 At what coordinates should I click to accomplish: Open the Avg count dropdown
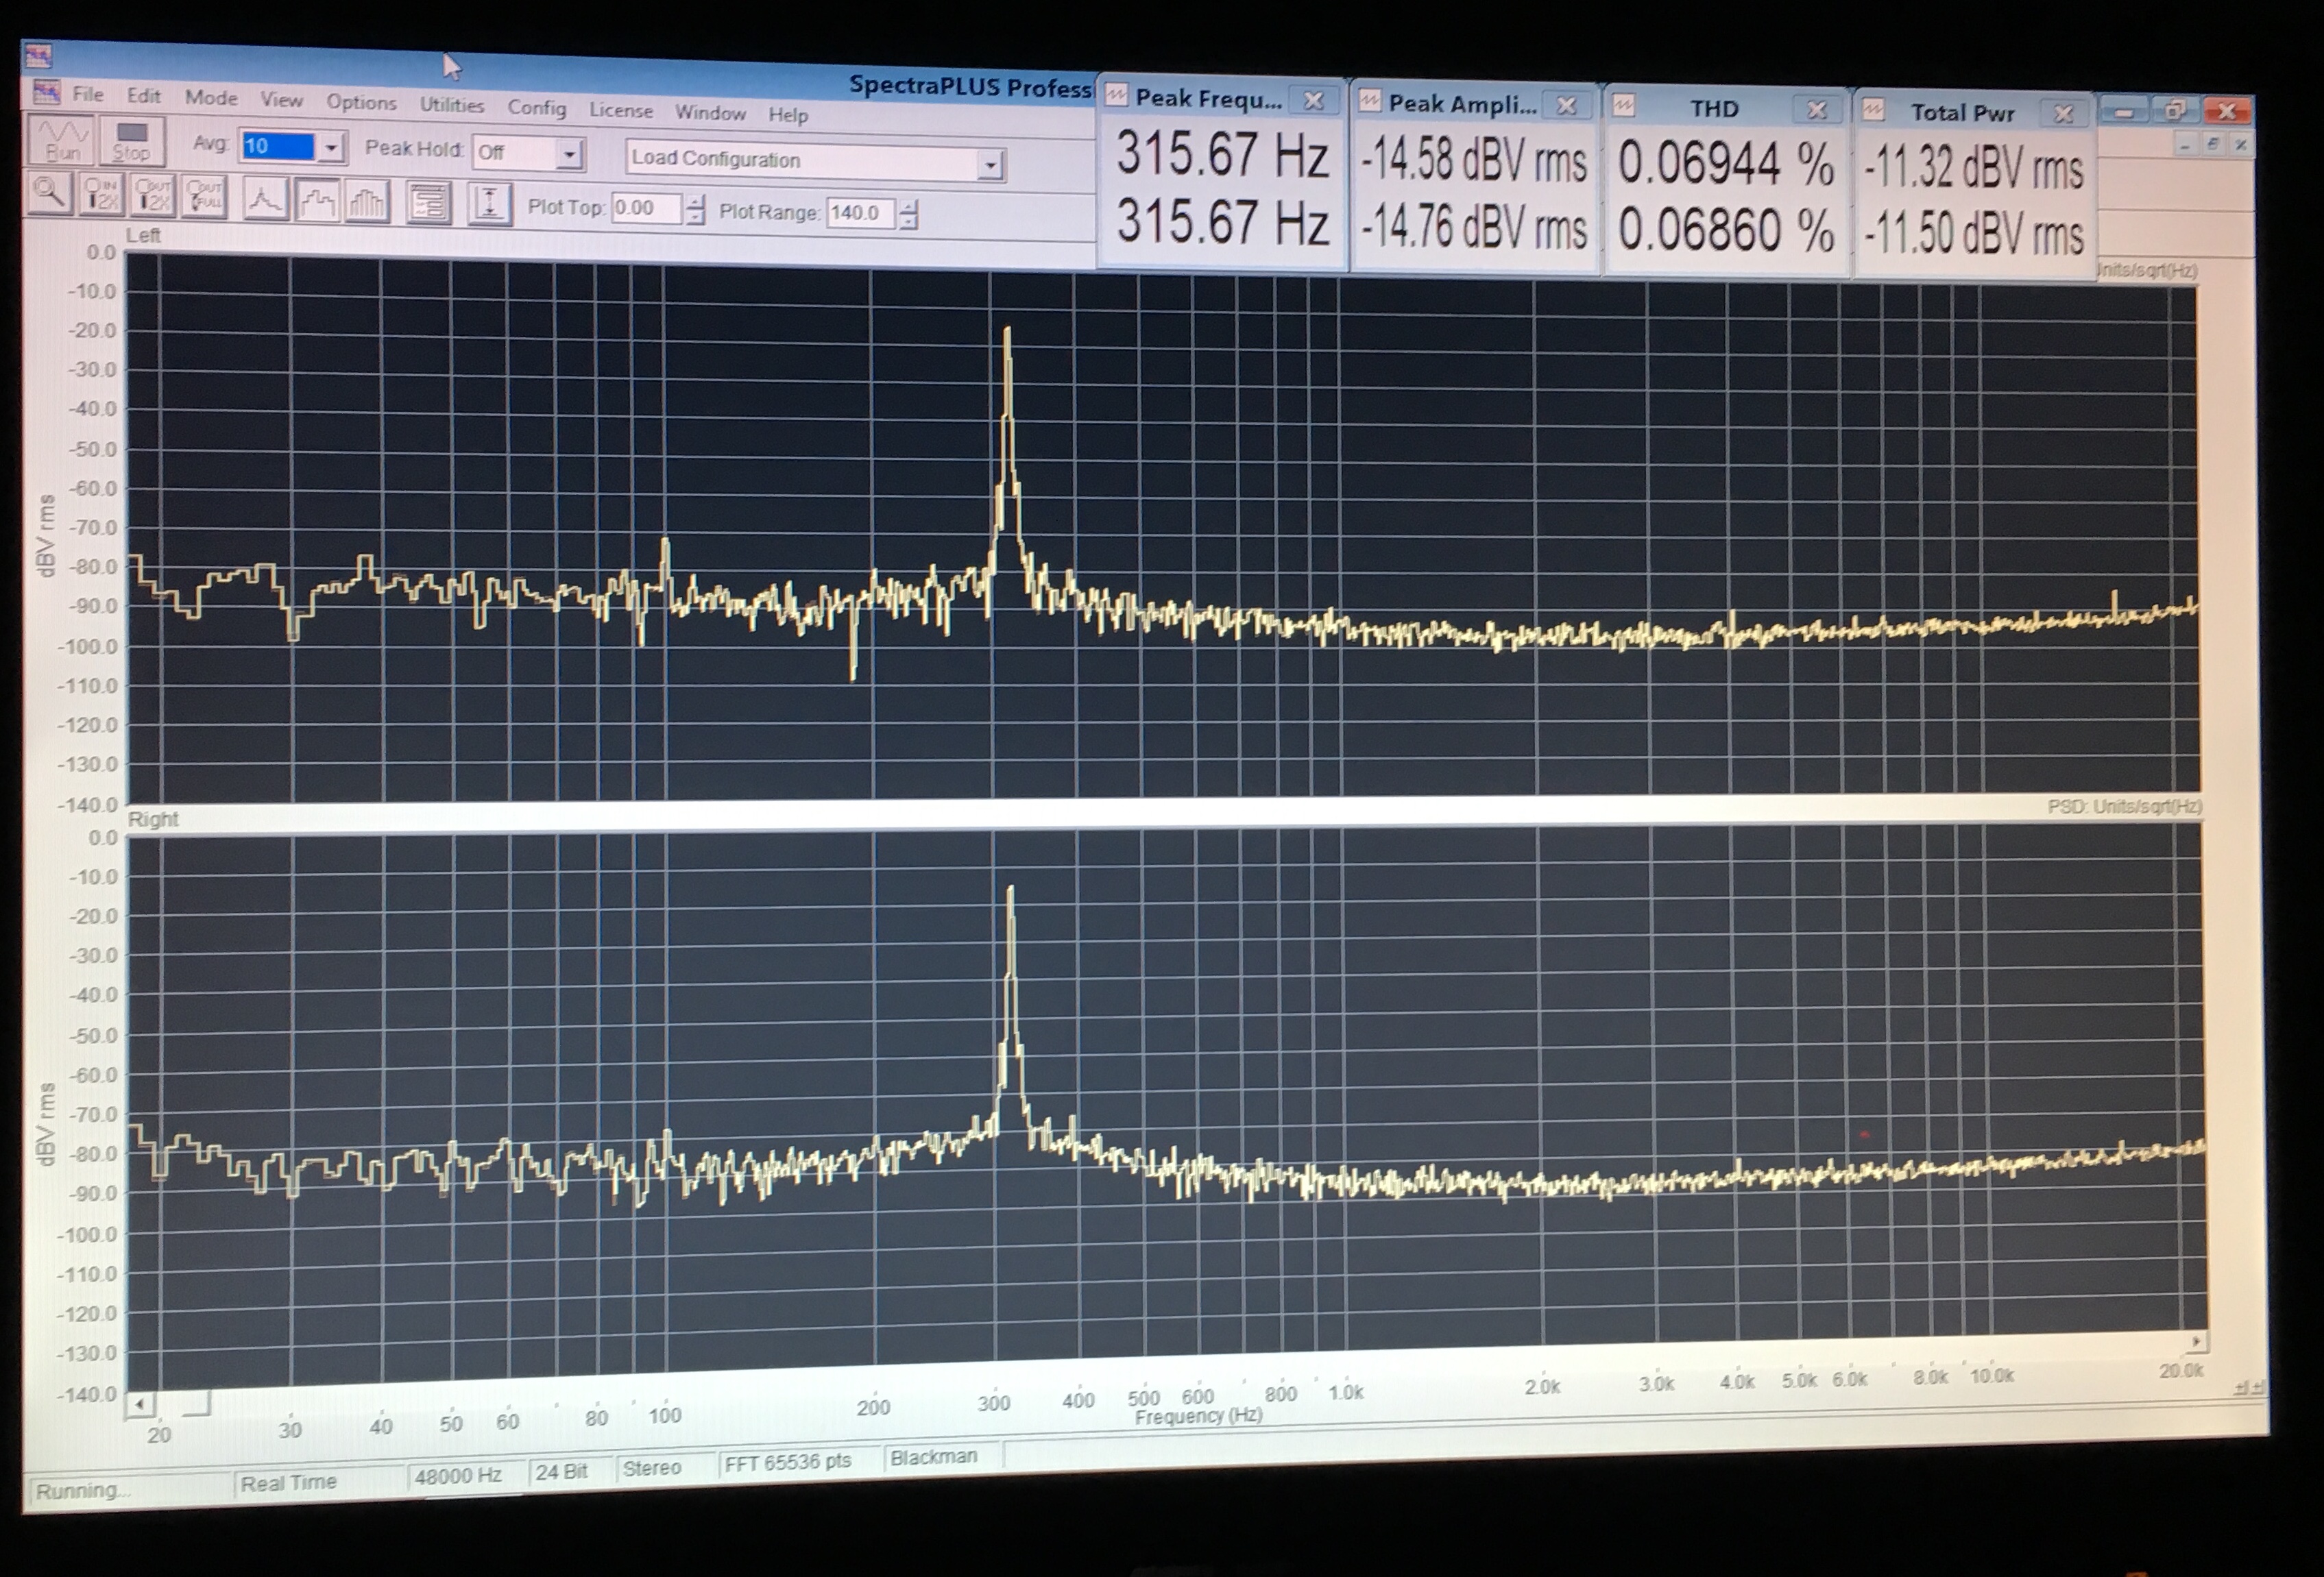(332, 149)
